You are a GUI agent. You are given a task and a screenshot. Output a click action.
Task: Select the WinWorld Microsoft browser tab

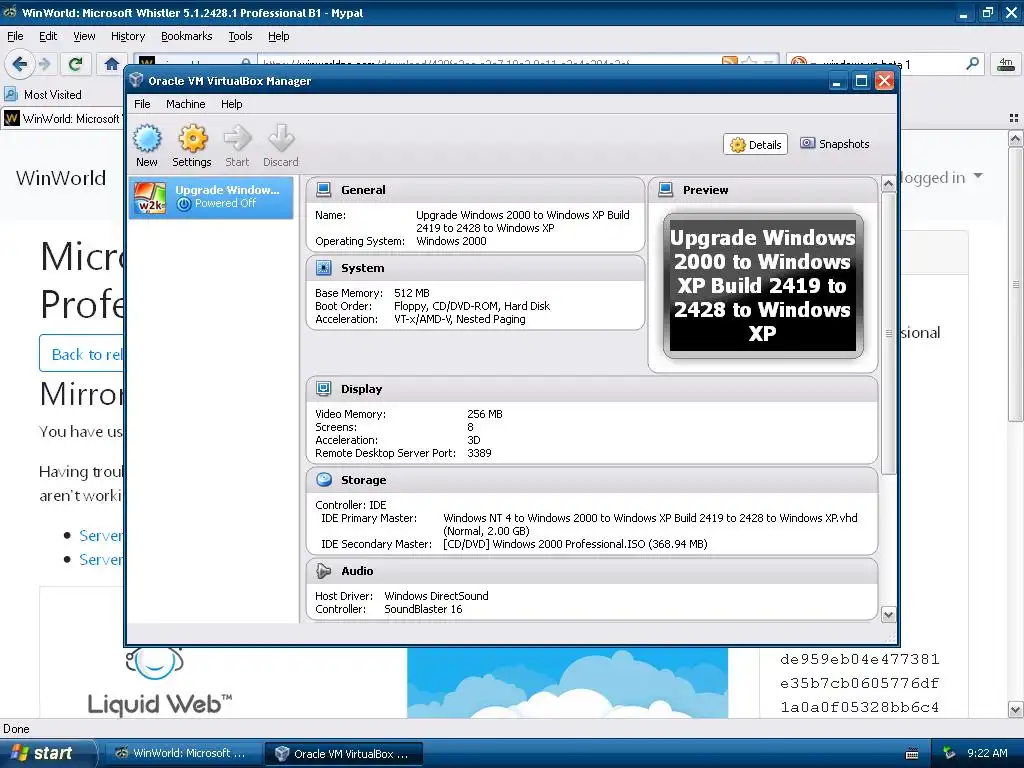point(63,118)
